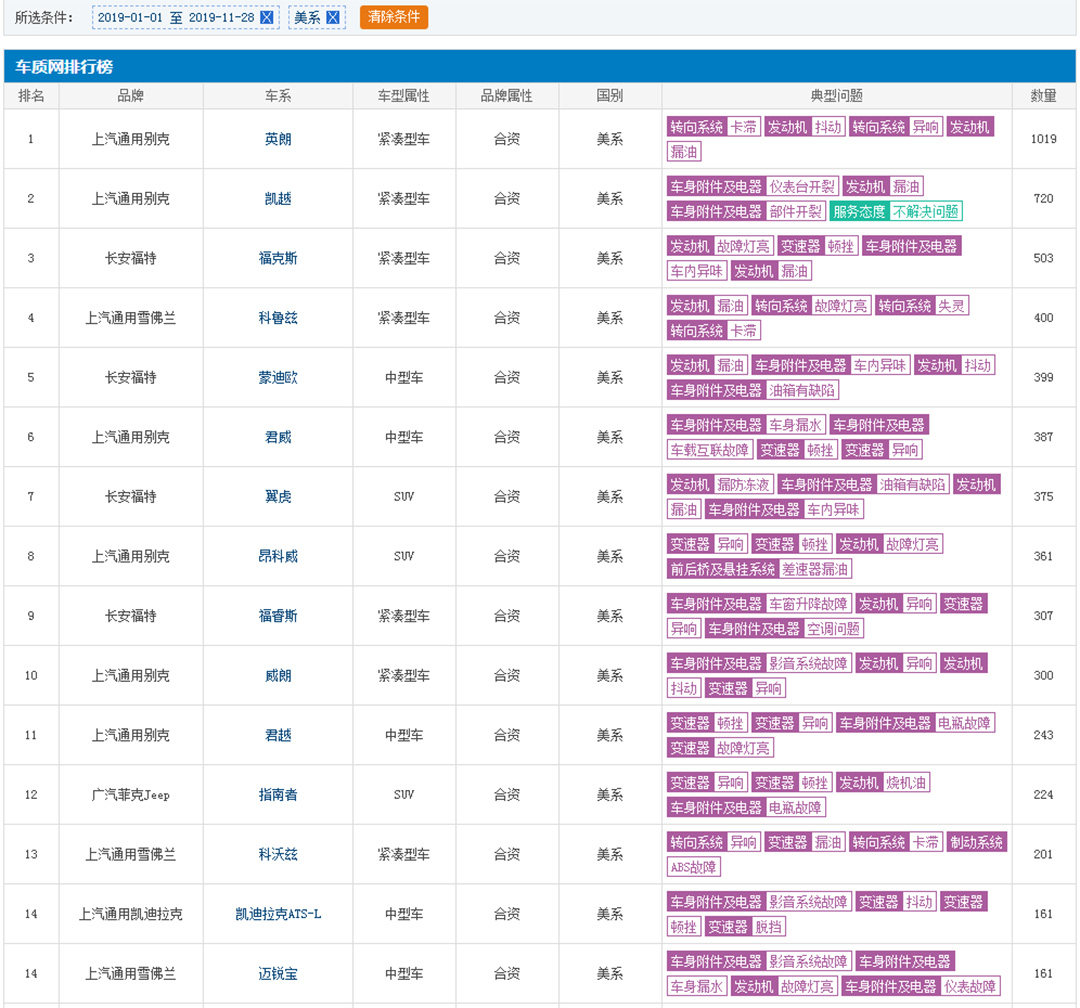This screenshot has height=1008, width=1080.
Task: Click the orange 清除条件 button
Action: [x=394, y=17]
